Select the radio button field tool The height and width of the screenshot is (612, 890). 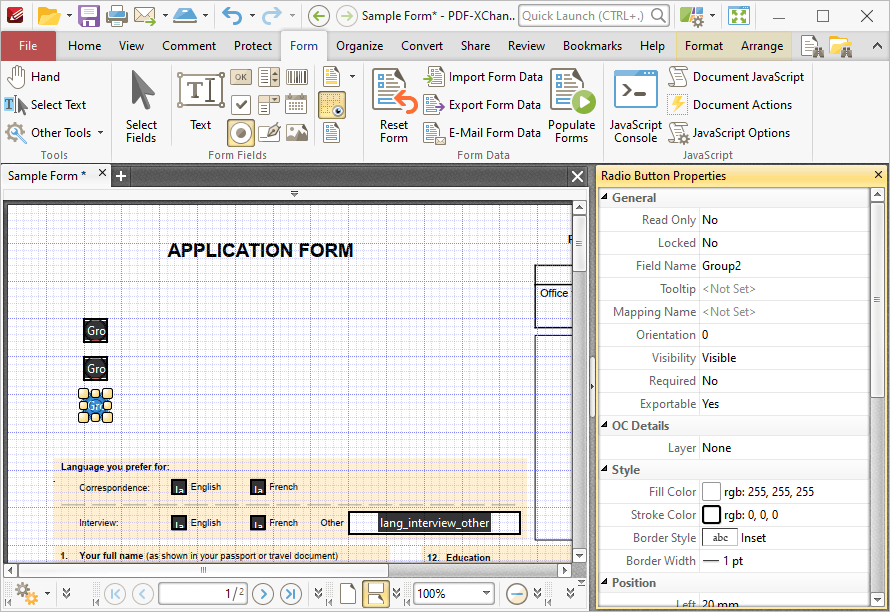pyautogui.click(x=241, y=133)
